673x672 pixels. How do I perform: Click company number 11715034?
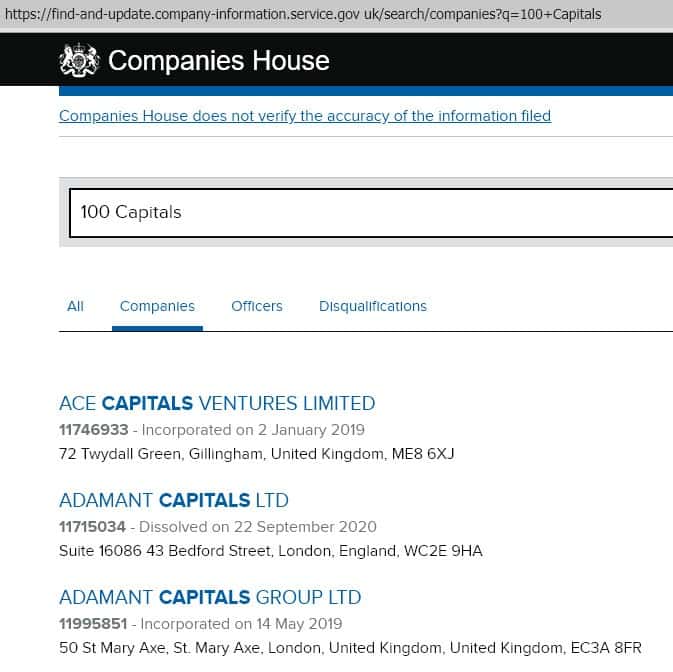click(93, 526)
